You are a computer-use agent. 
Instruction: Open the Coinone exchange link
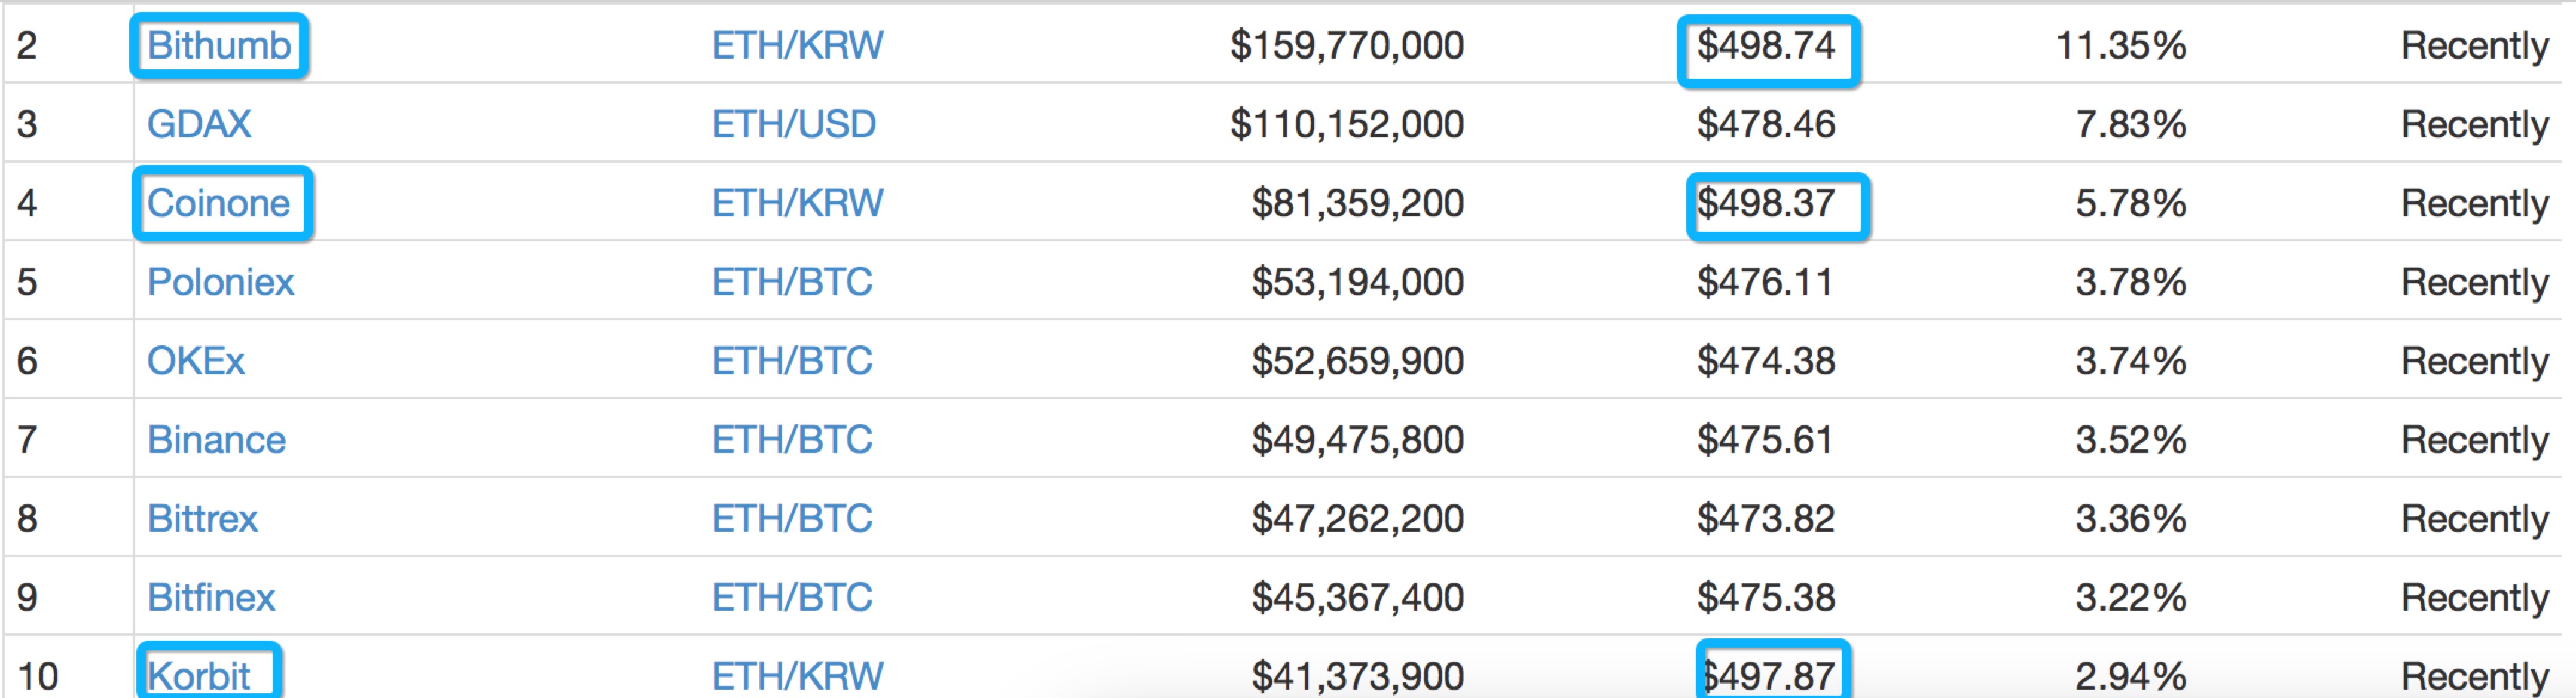point(219,204)
